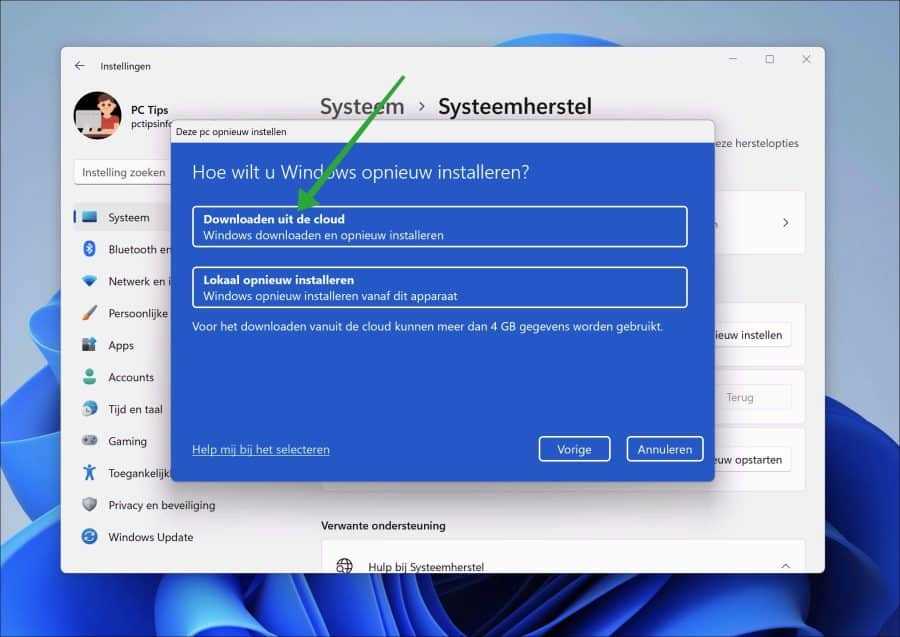Click the right chevron on the recovery card
Screen dimensions: 900x637
pyautogui.click(x=786, y=222)
